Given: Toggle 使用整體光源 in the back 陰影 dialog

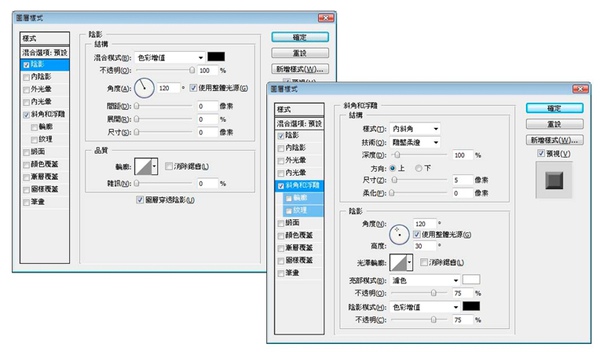Looking at the screenshot, I should click(194, 88).
